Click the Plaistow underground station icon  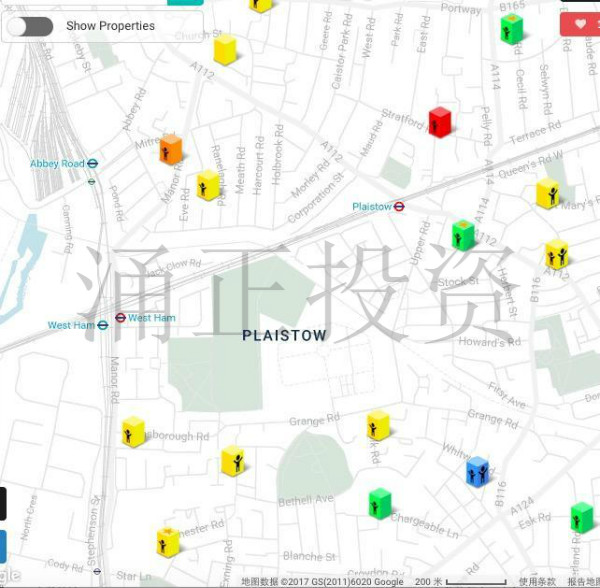pos(399,207)
